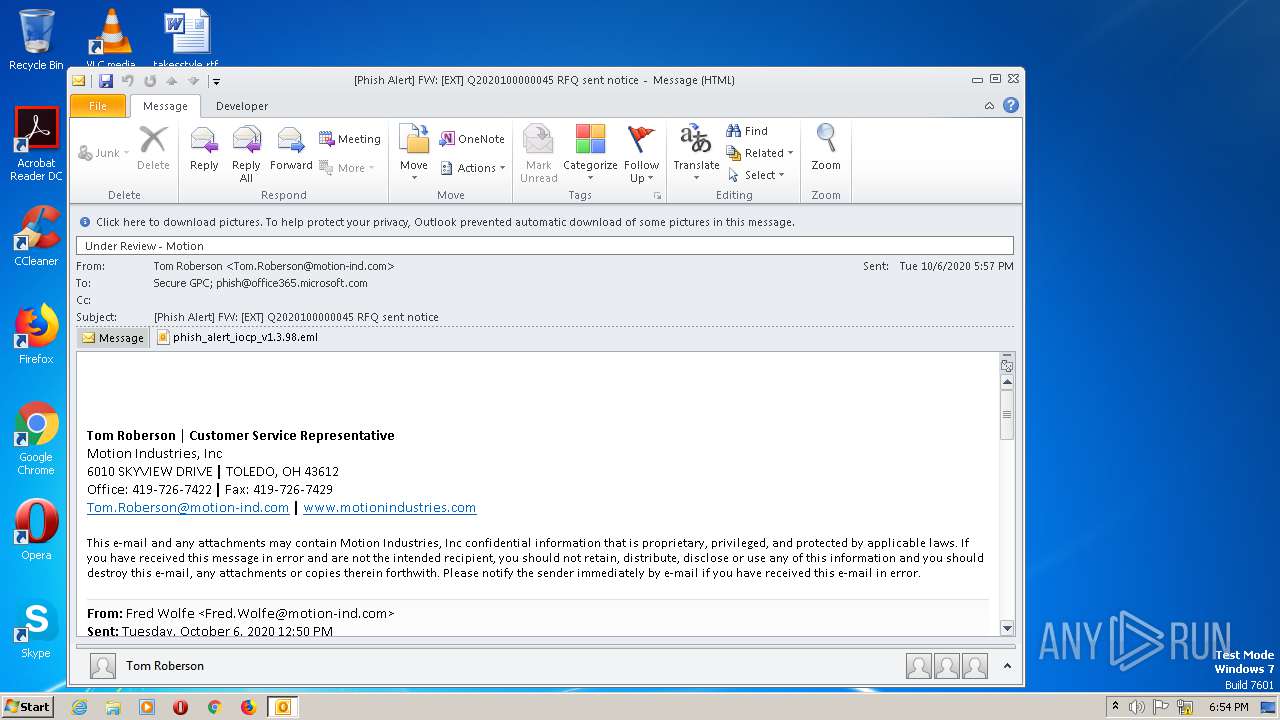Open the Translate options

point(696,151)
